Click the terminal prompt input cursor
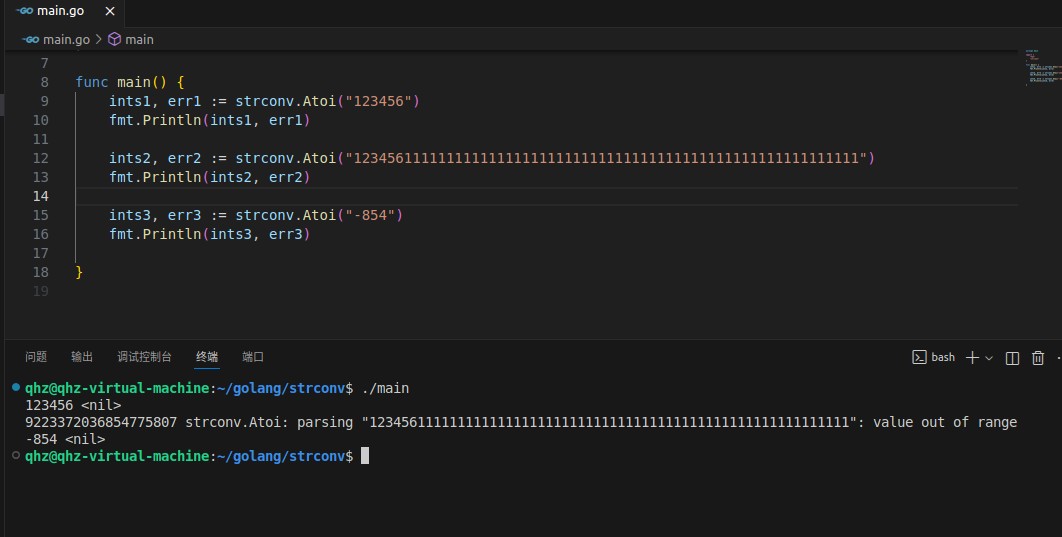This screenshot has height=537, width=1062. 365,456
